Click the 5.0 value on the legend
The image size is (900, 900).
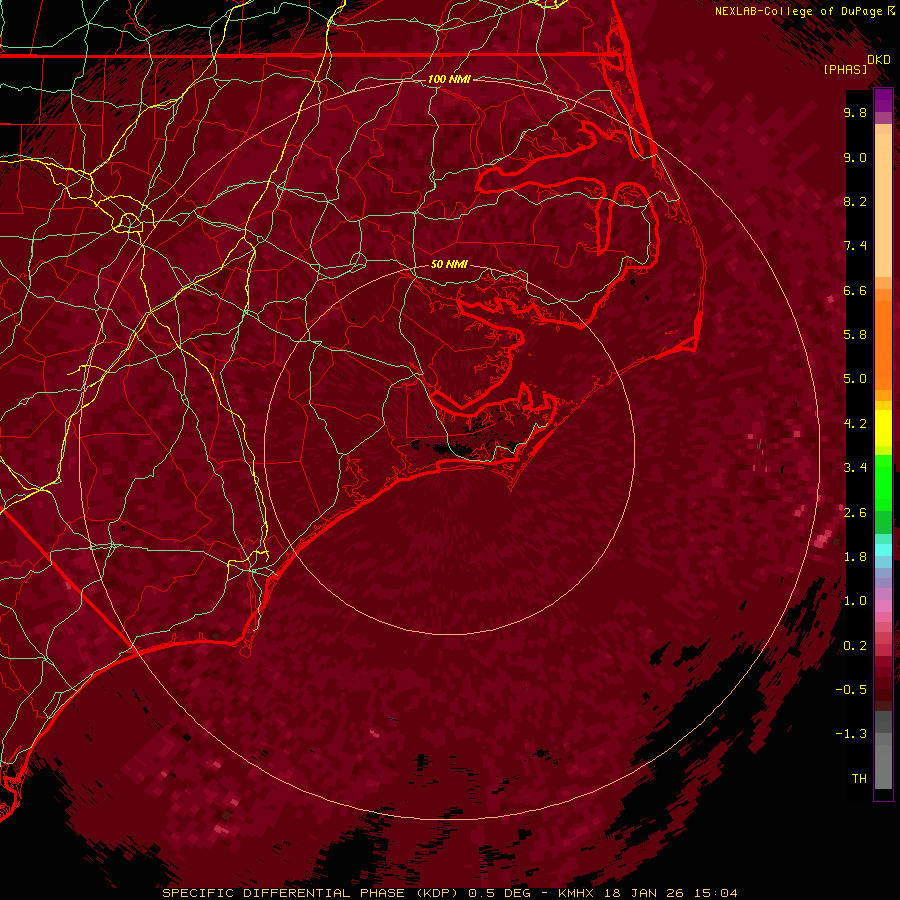(855, 379)
